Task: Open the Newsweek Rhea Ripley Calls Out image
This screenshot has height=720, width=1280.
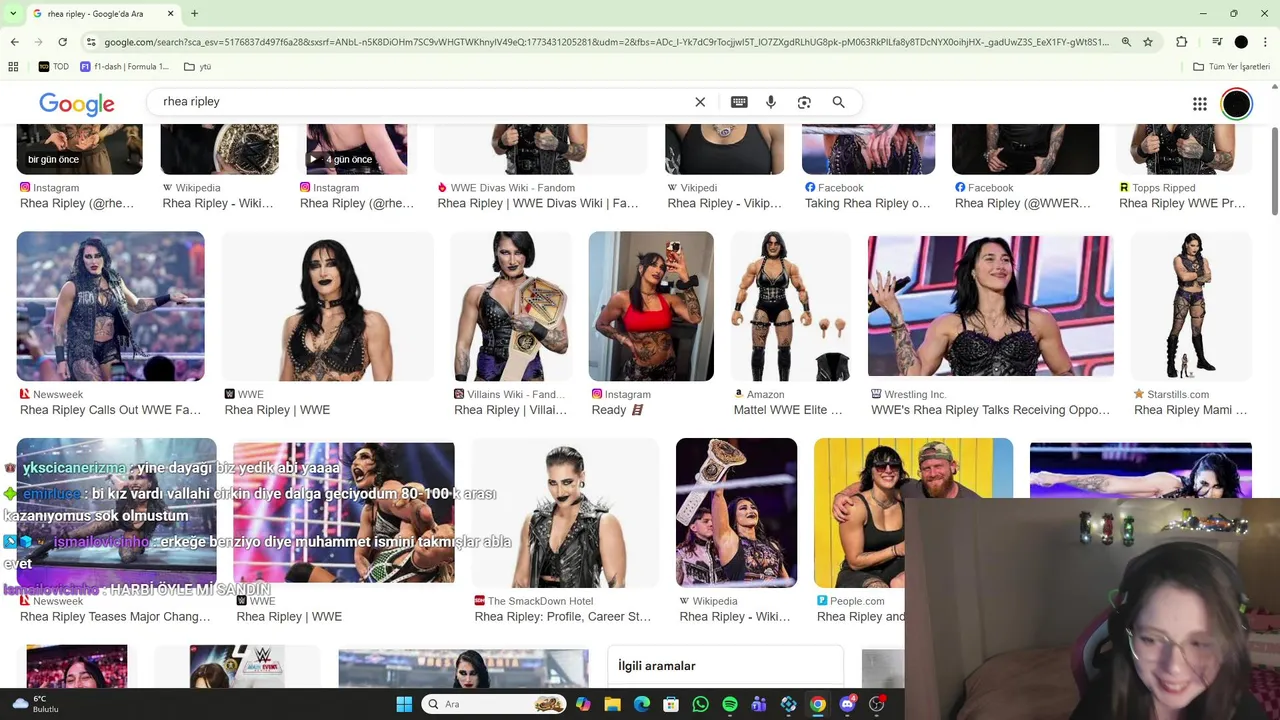Action: [111, 306]
